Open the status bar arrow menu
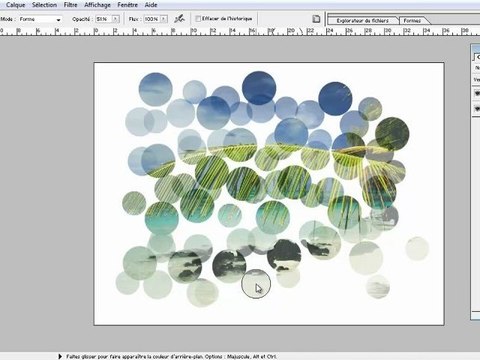The image size is (480, 360). coord(60,356)
